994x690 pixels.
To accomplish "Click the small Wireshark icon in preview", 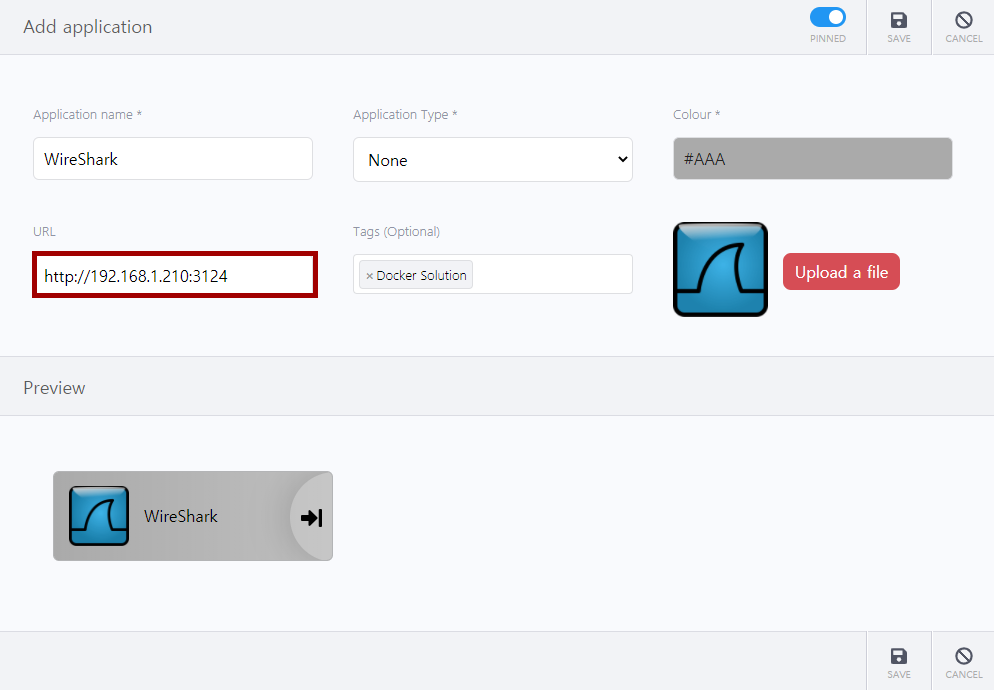I will [x=99, y=516].
